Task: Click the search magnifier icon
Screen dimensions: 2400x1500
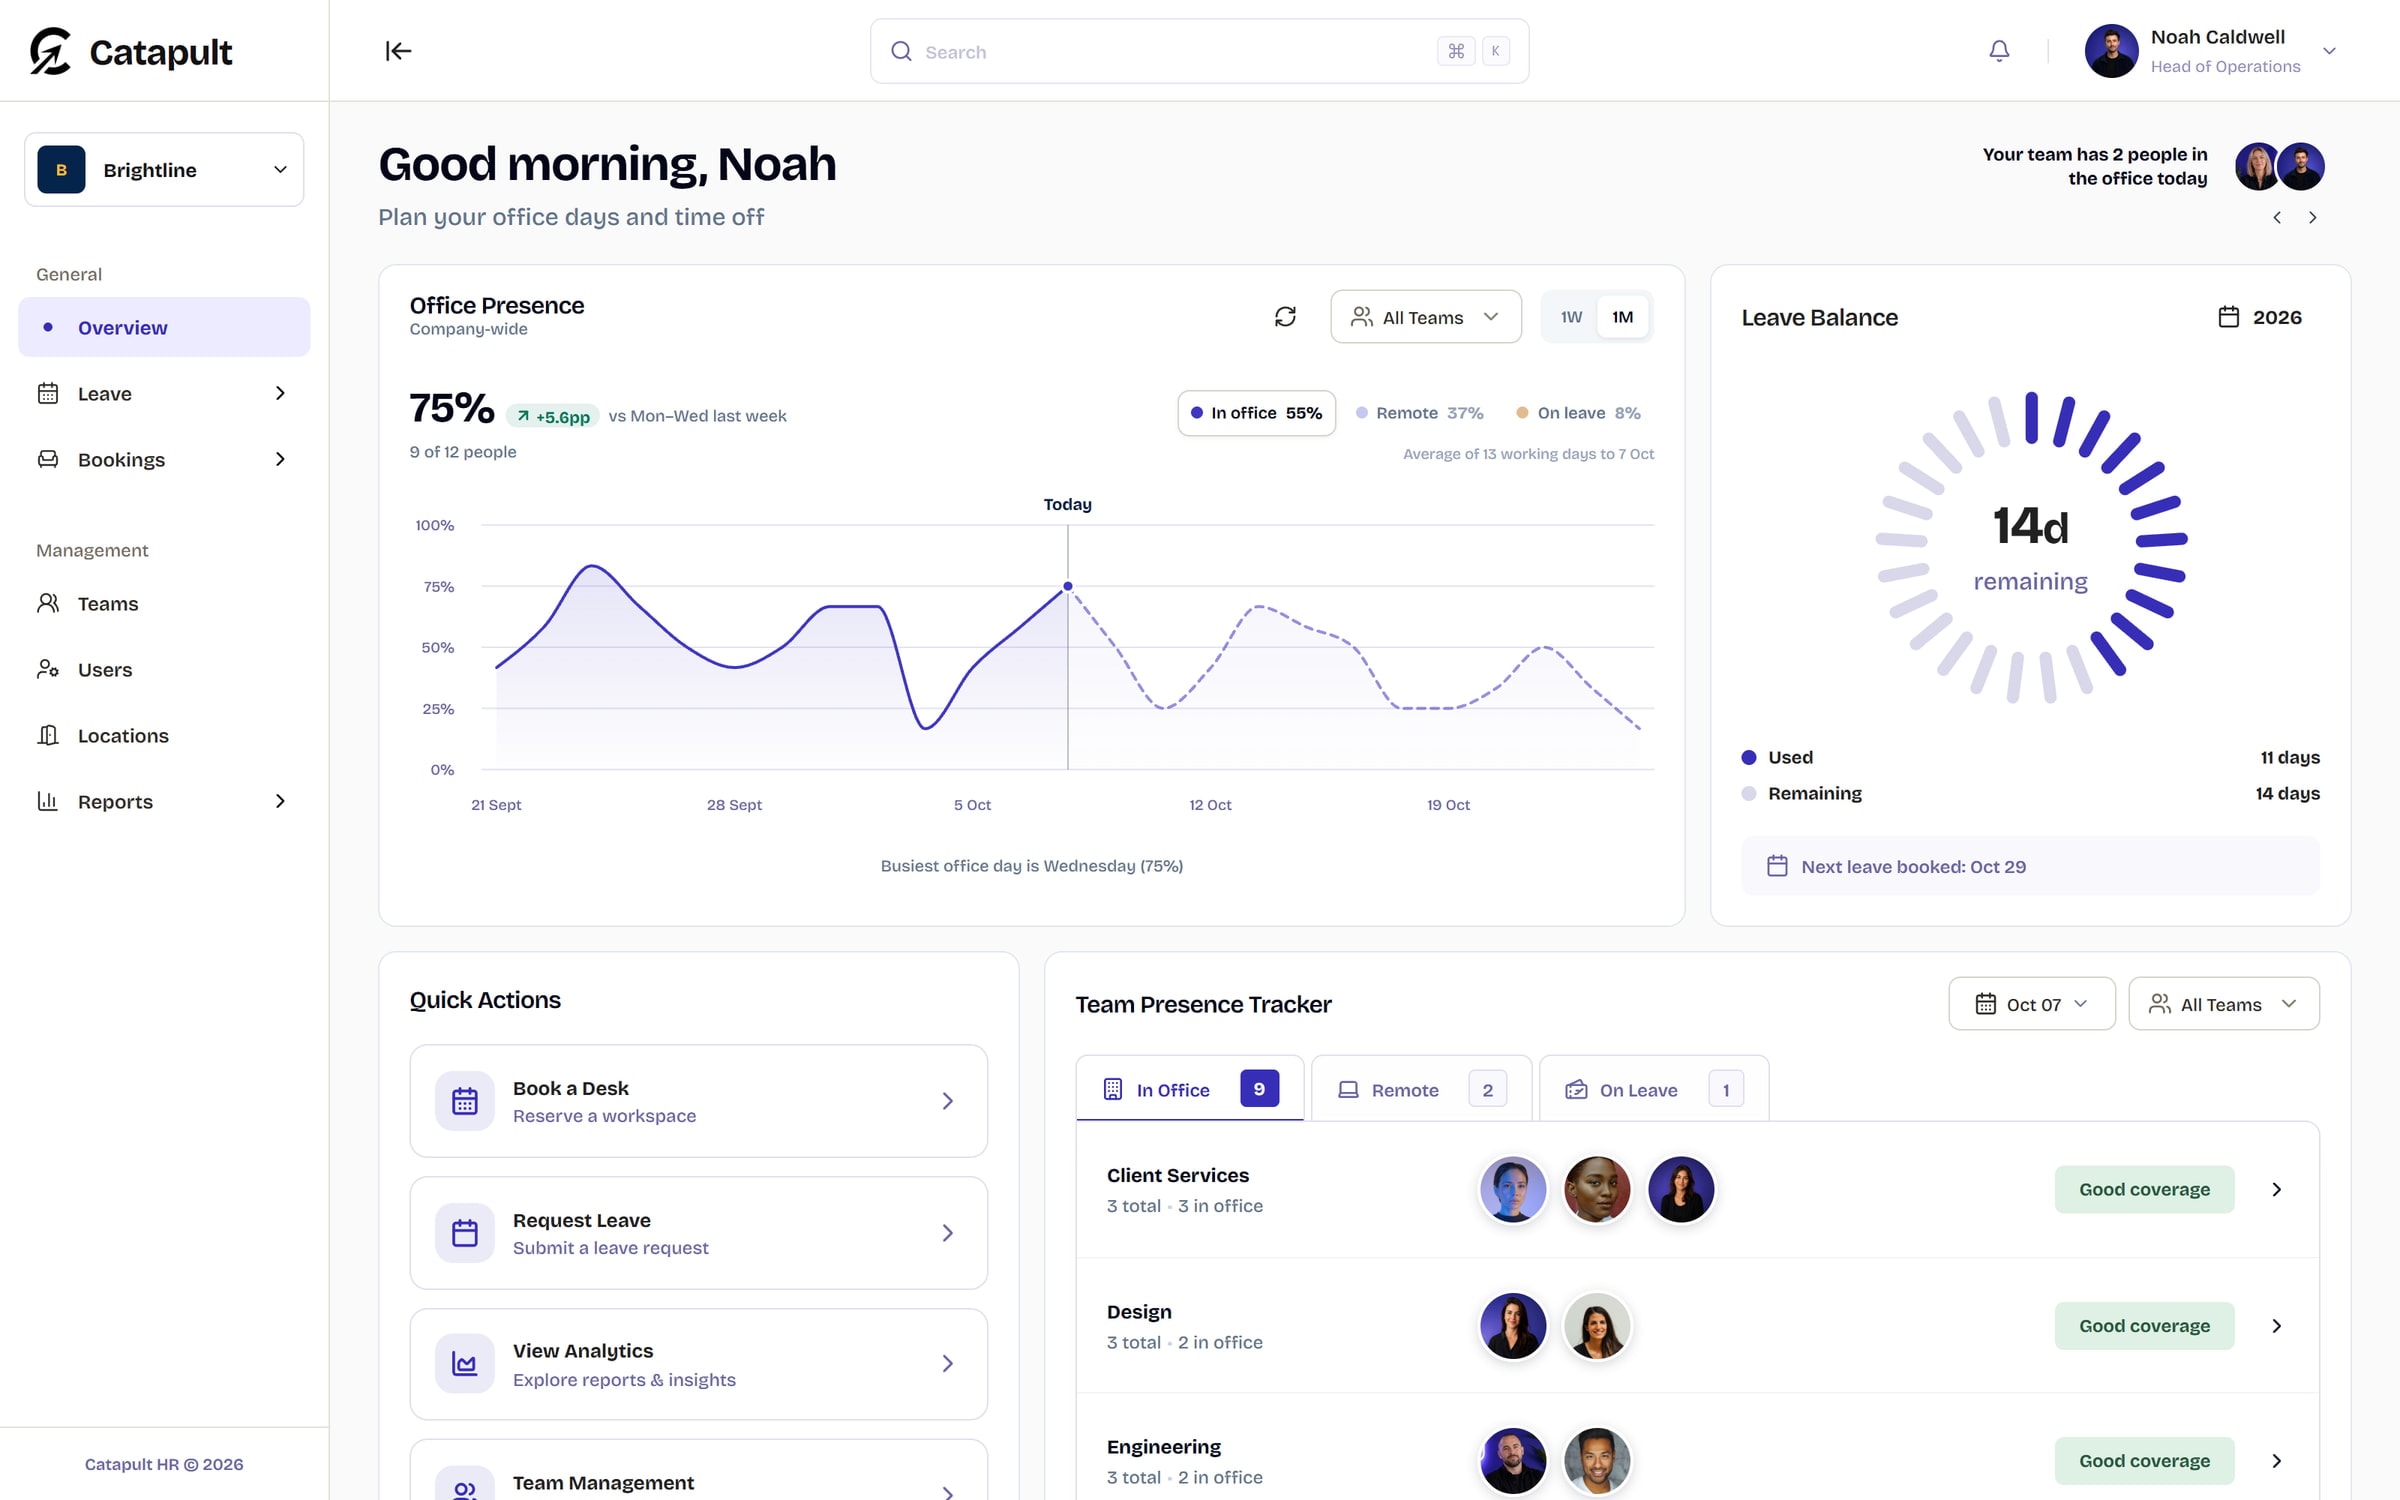Action: [901, 51]
